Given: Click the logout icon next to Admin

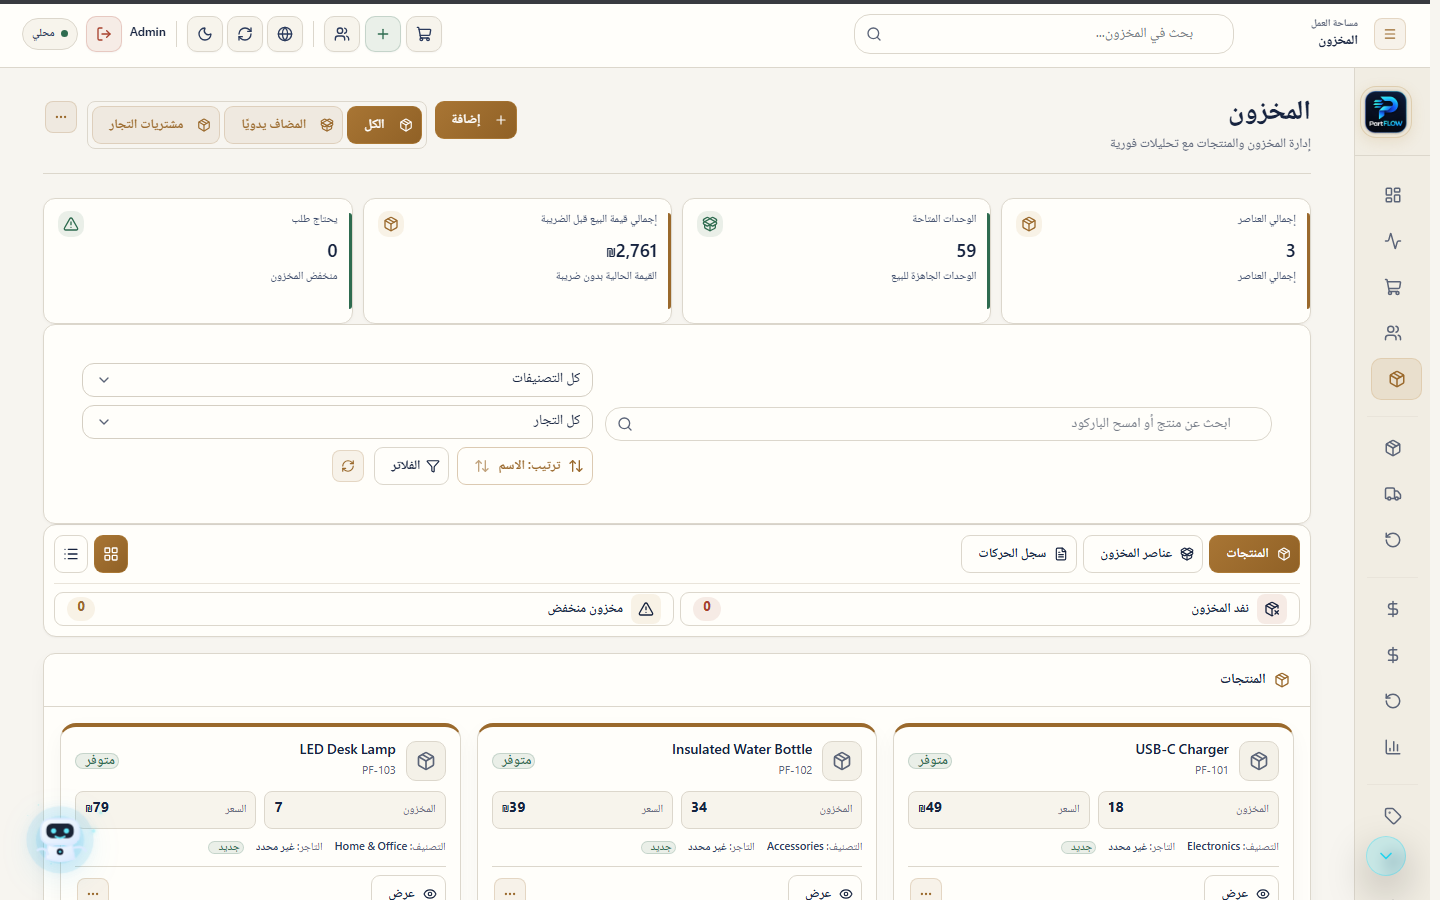Looking at the screenshot, I should pos(104,34).
